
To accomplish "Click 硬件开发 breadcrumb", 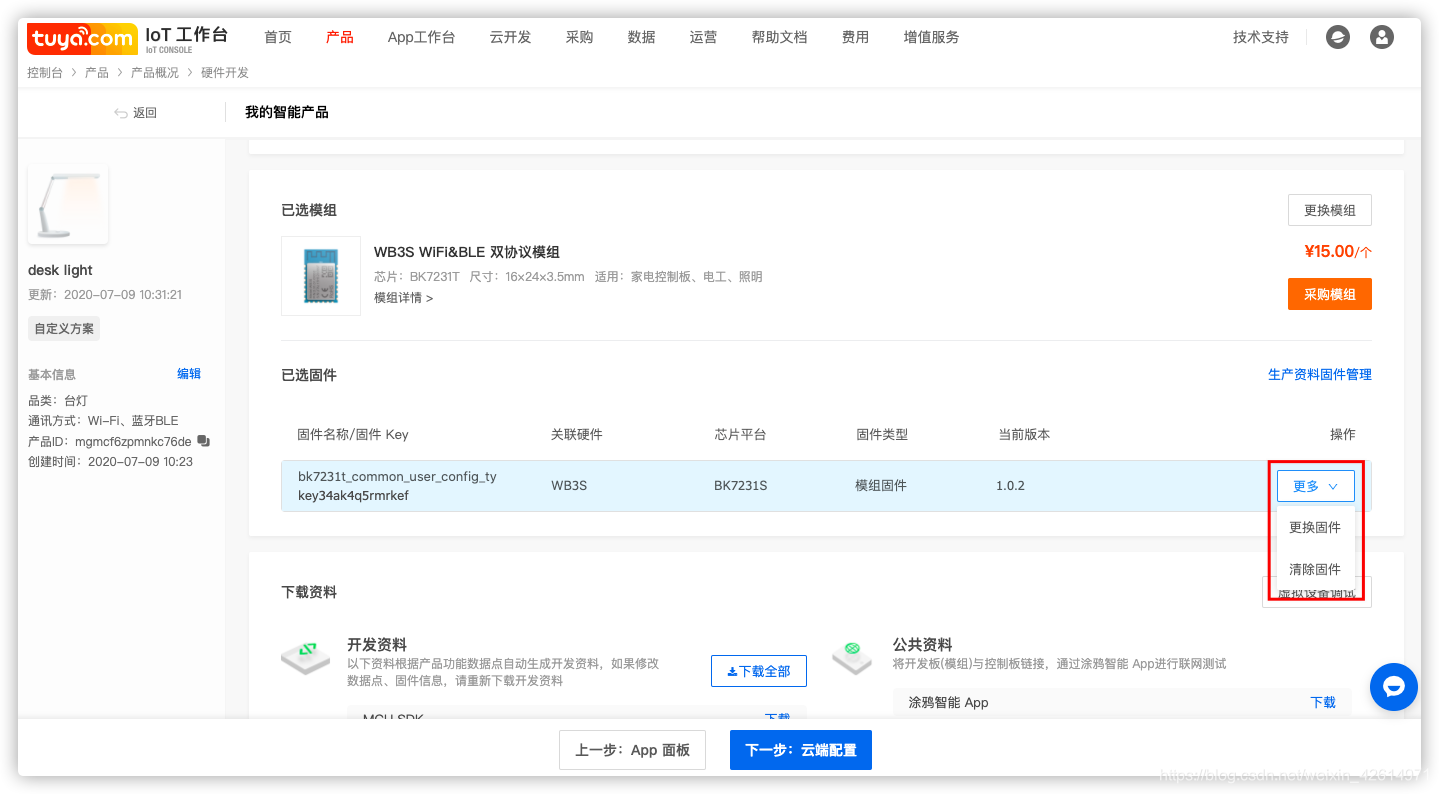I will (225, 73).
